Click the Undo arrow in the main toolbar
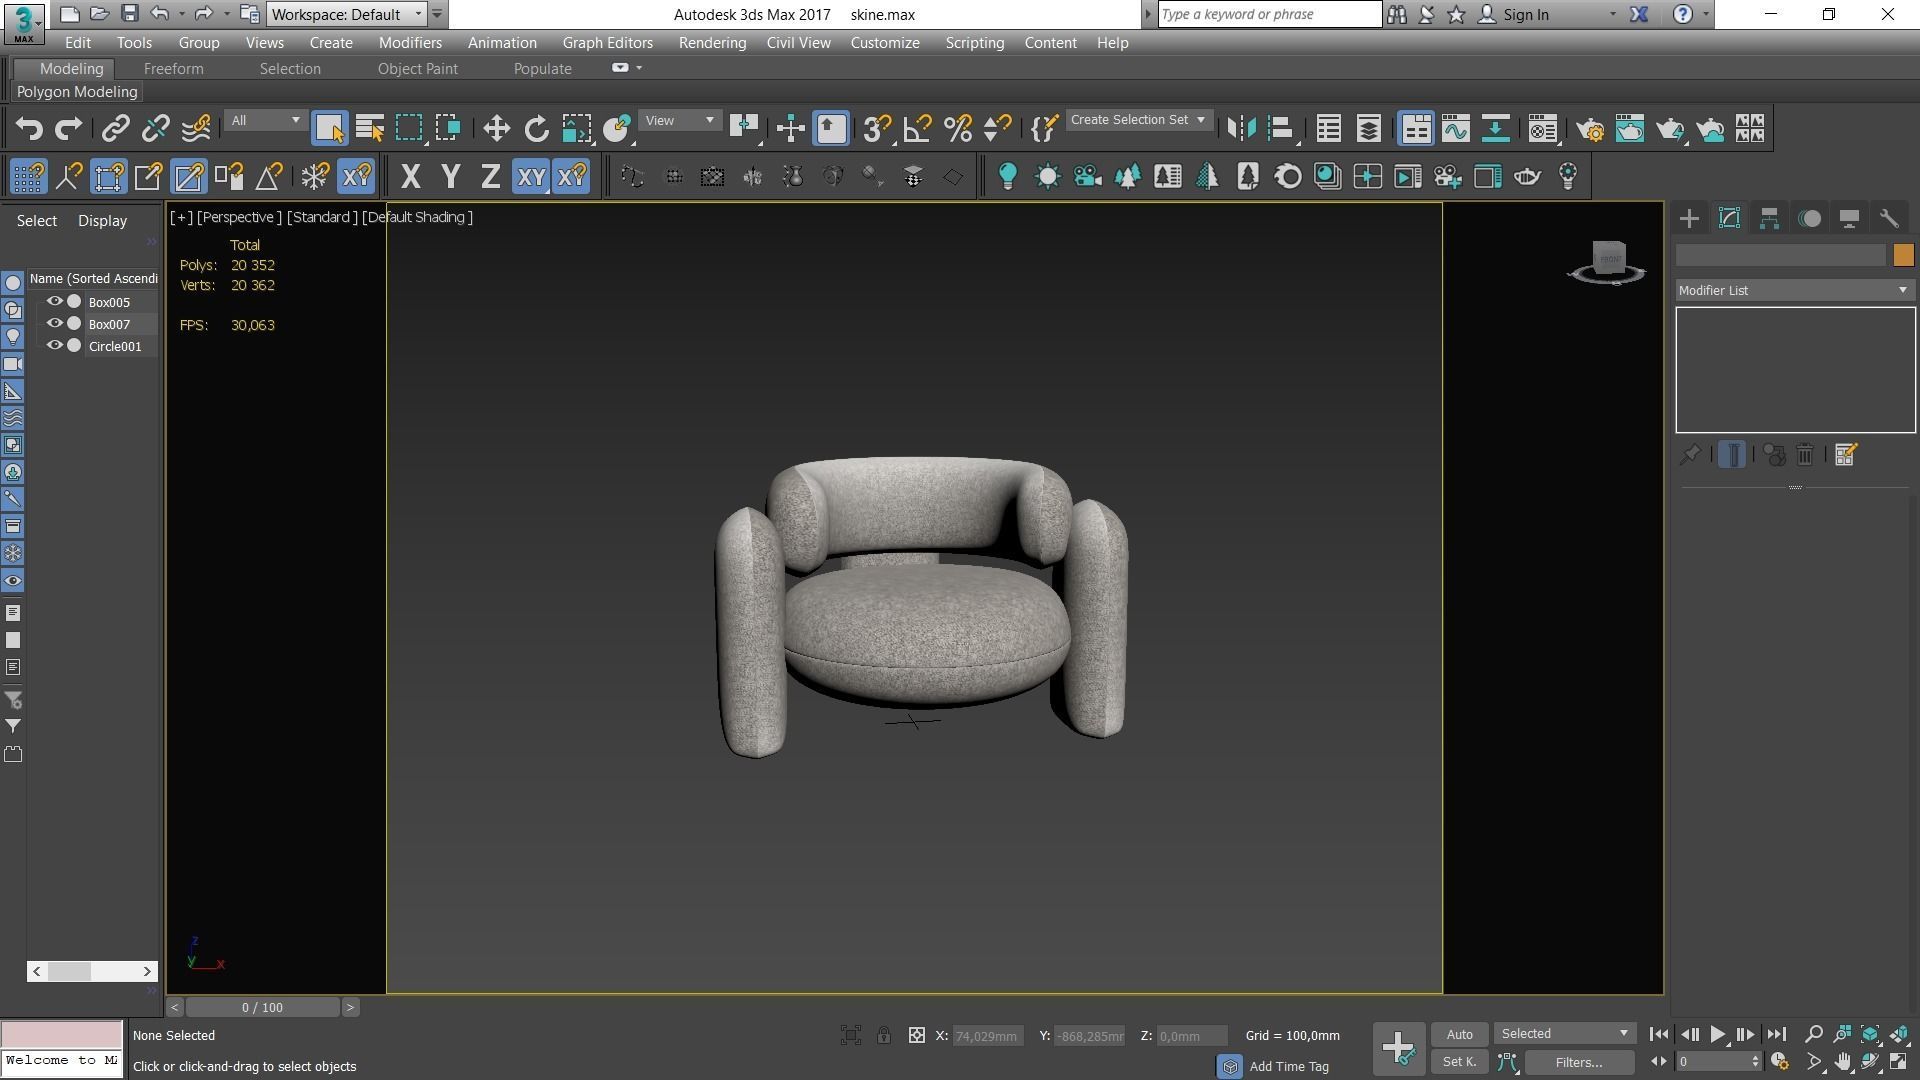This screenshot has height=1080, width=1920. pyautogui.click(x=29, y=128)
